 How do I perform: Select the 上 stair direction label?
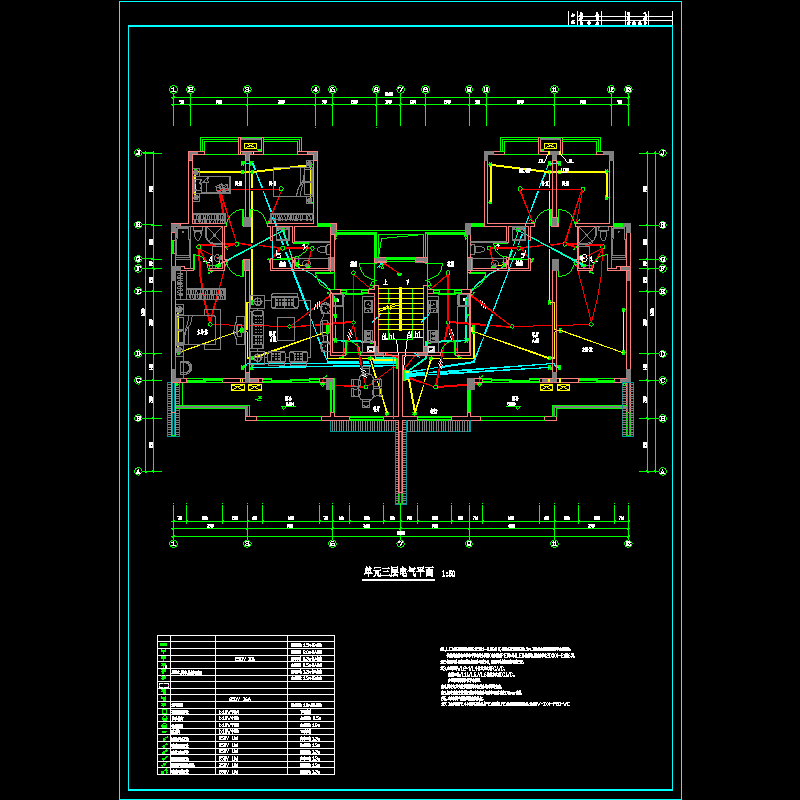click(x=385, y=282)
